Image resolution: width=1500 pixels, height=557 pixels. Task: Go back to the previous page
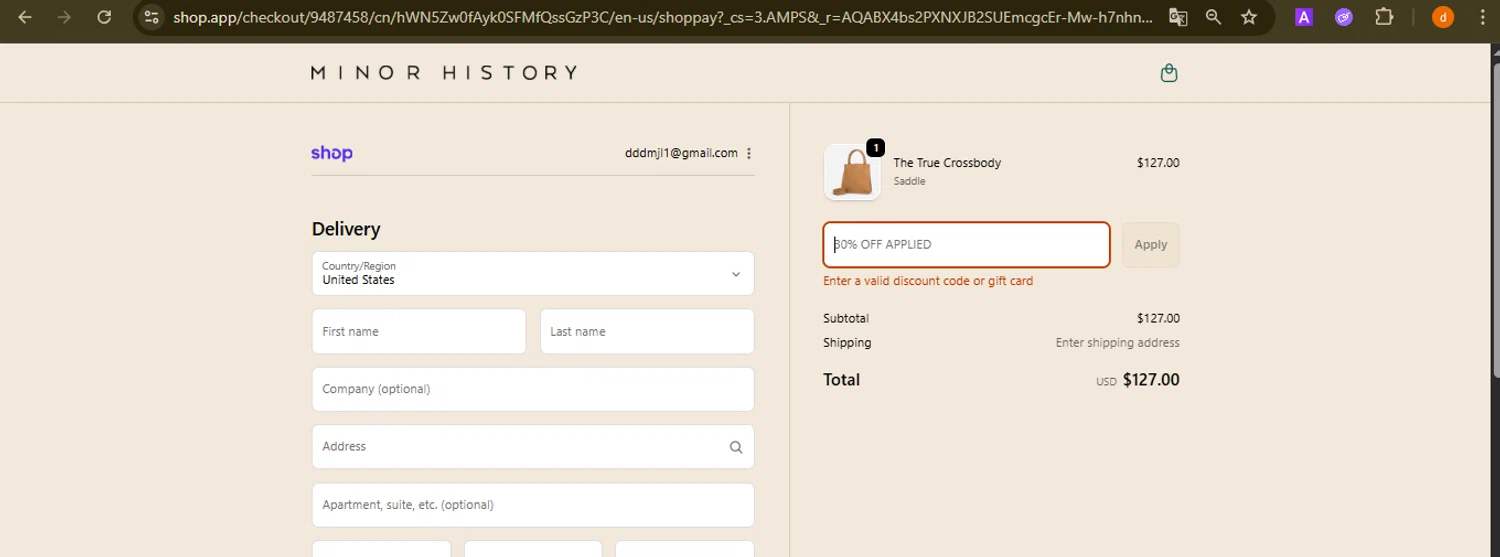(x=25, y=17)
